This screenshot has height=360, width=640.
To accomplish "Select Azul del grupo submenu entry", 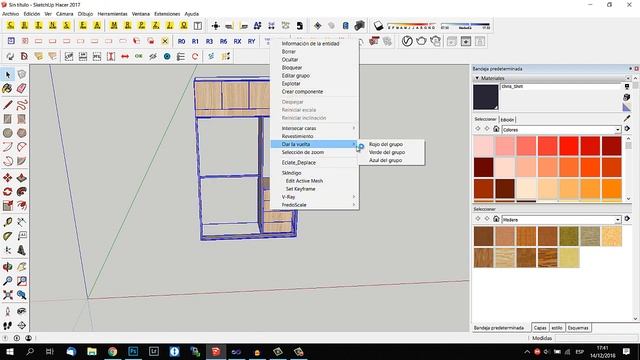I will tap(385, 160).
